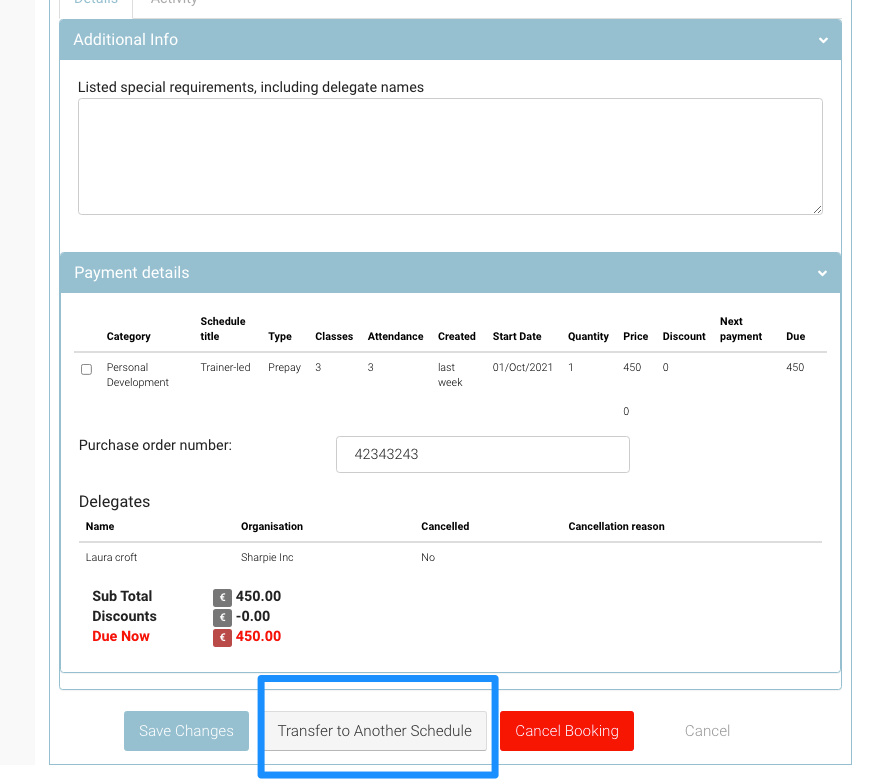The image size is (881, 779).
Task: Click the grey Cancel link
Action: (x=707, y=731)
